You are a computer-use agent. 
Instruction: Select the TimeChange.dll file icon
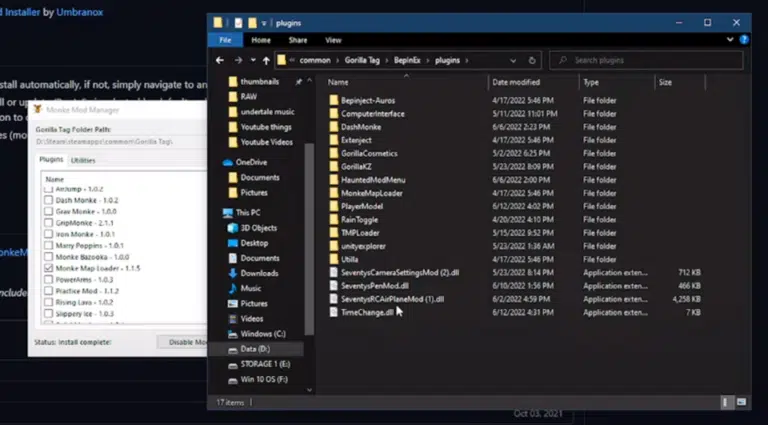[334, 312]
